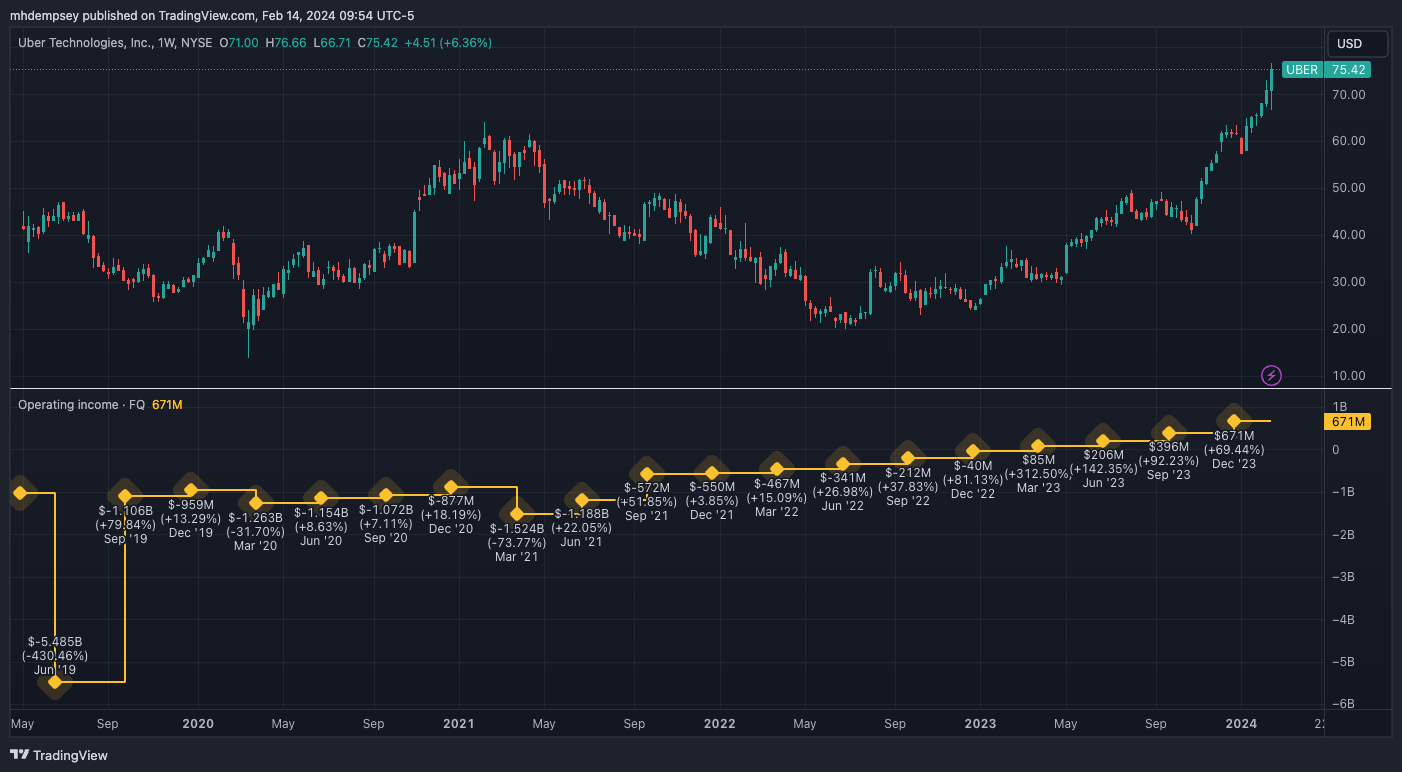The image size is (1402, 772).
Task: Click the -6B operating income scale label
Action: coord(1345,704)
